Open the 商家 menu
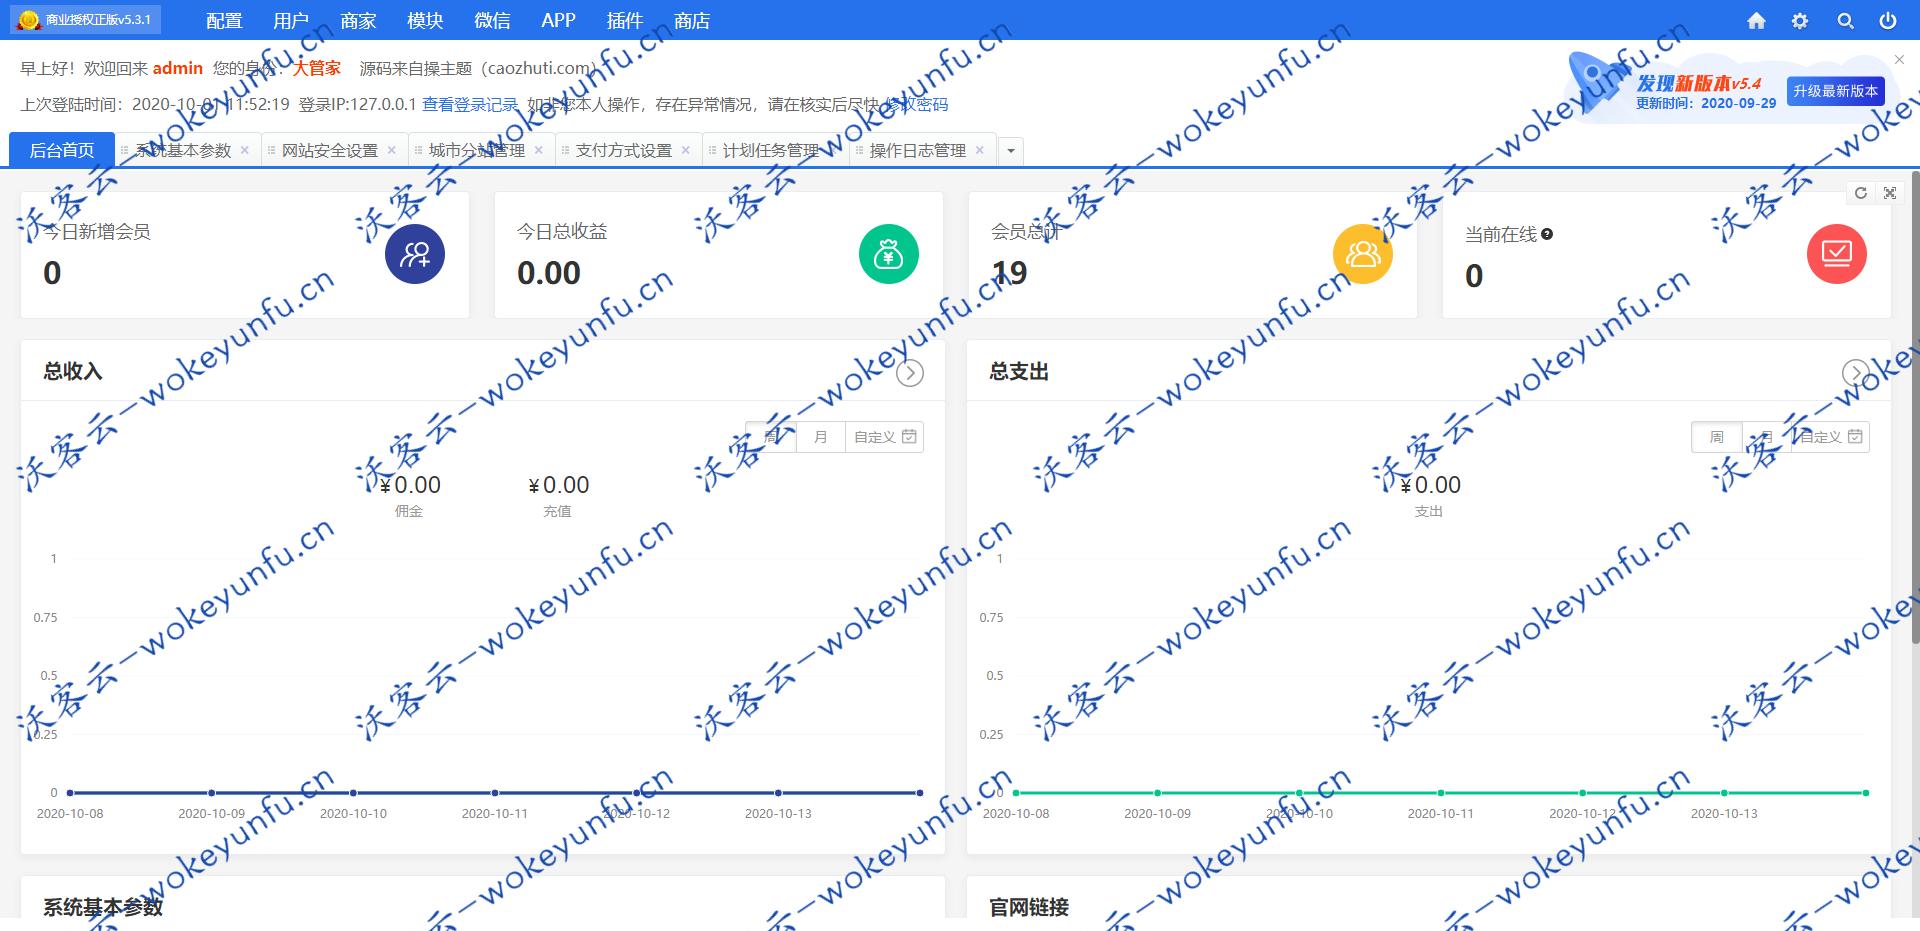 click(x=358, y=21)
